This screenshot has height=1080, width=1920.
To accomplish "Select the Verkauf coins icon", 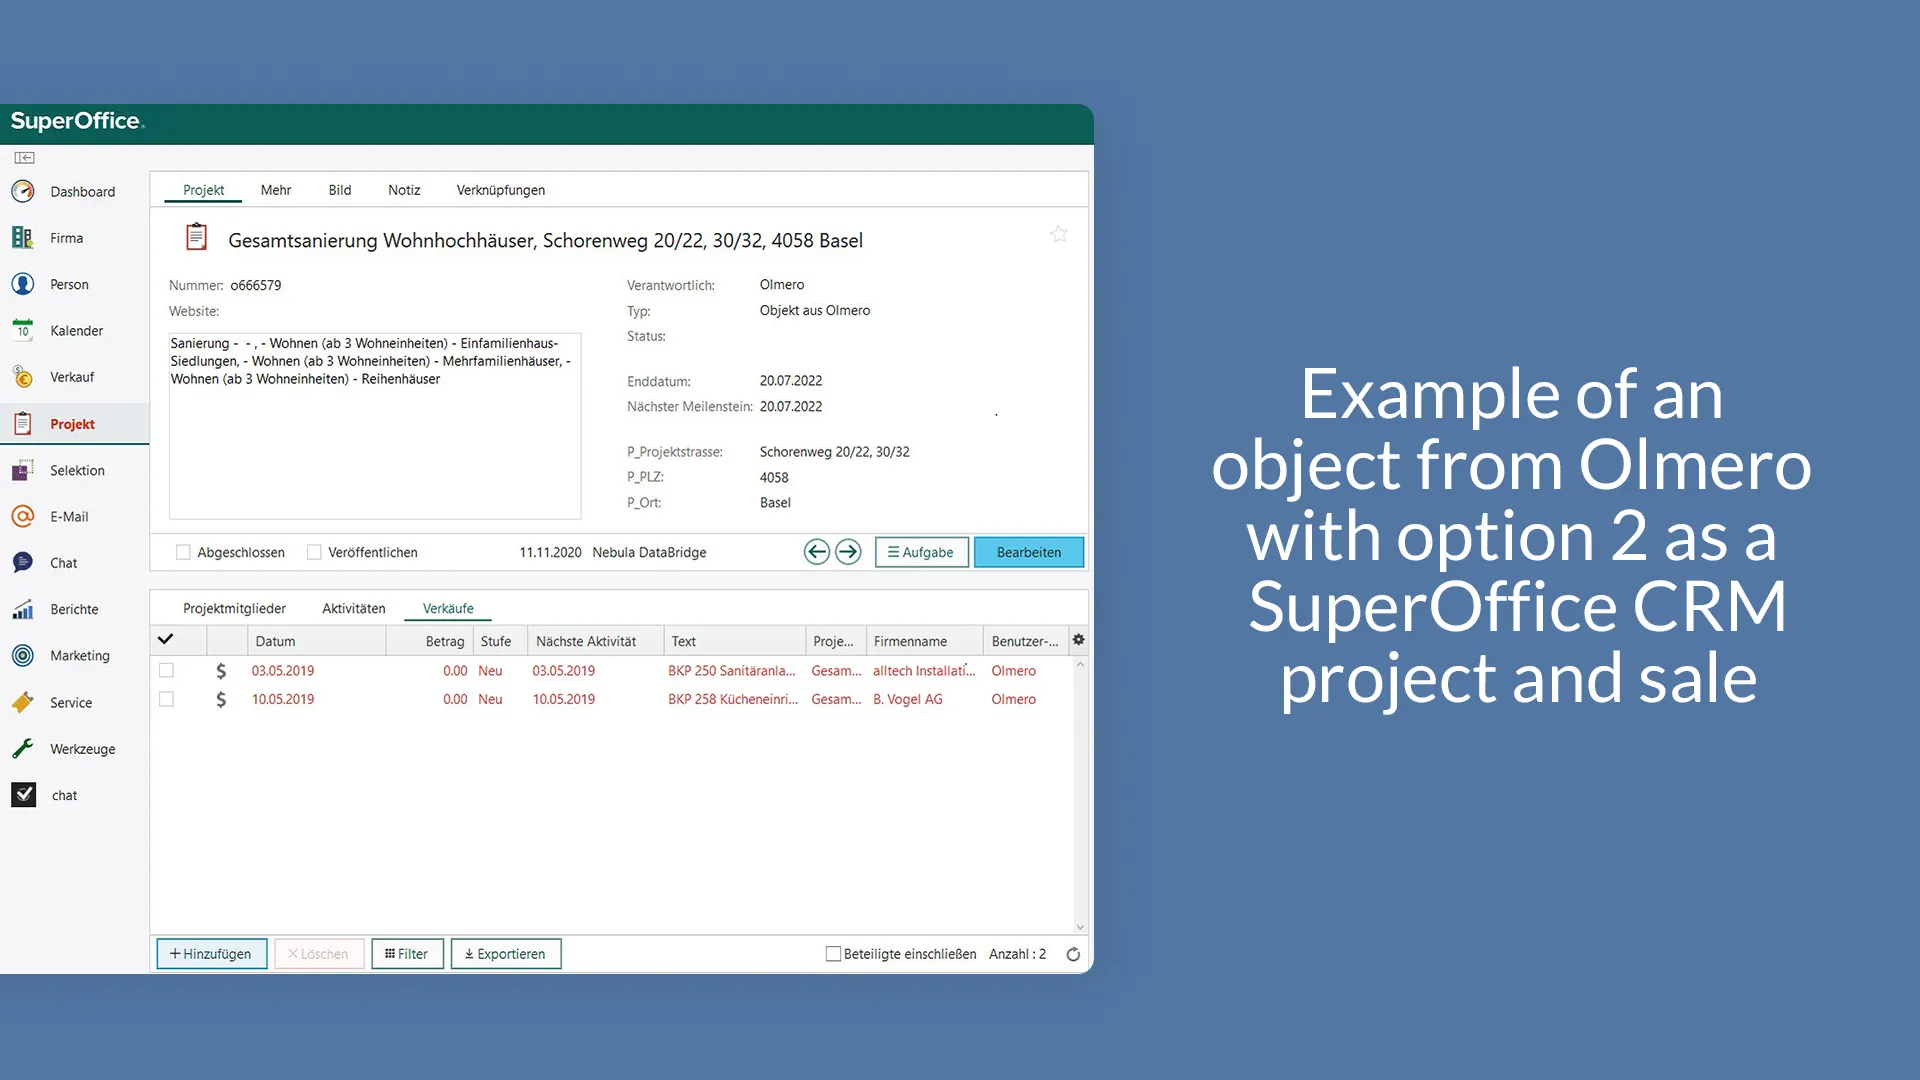I will [x=23, y=377].
